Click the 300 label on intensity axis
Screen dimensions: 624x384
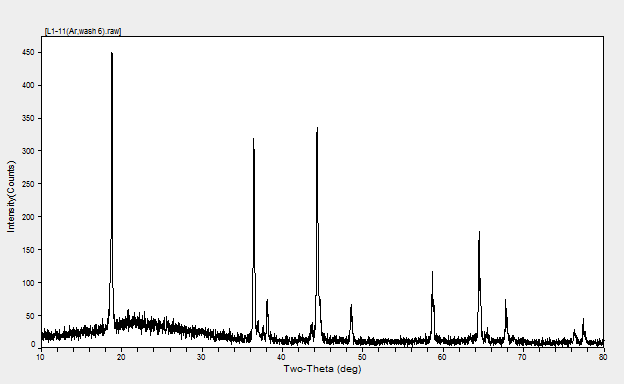tap(28, 151)
